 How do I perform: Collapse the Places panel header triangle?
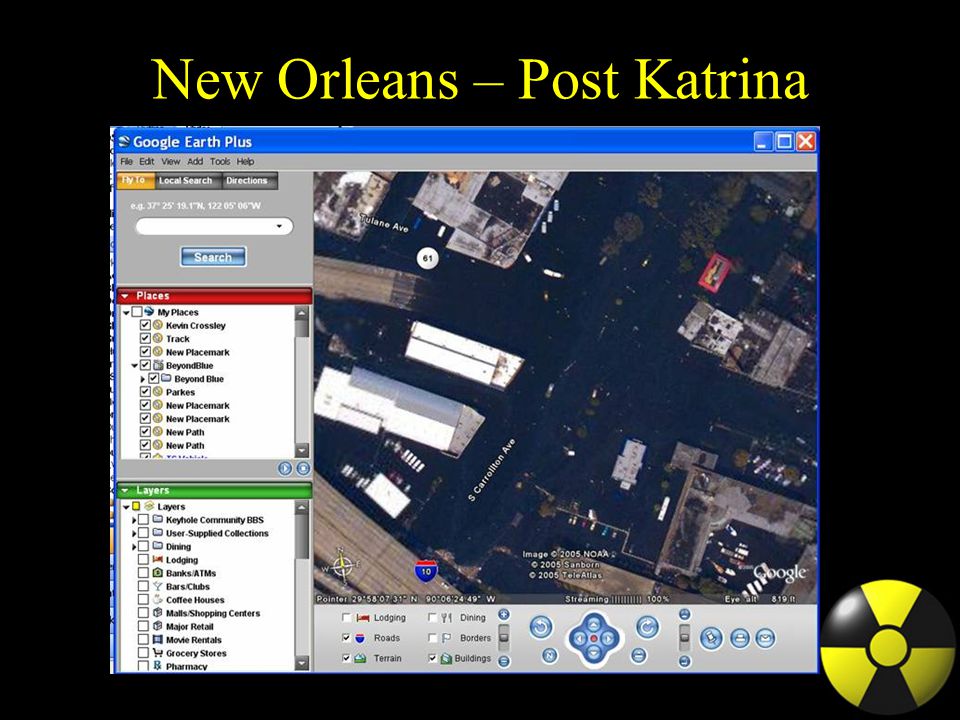click(126, 296)
